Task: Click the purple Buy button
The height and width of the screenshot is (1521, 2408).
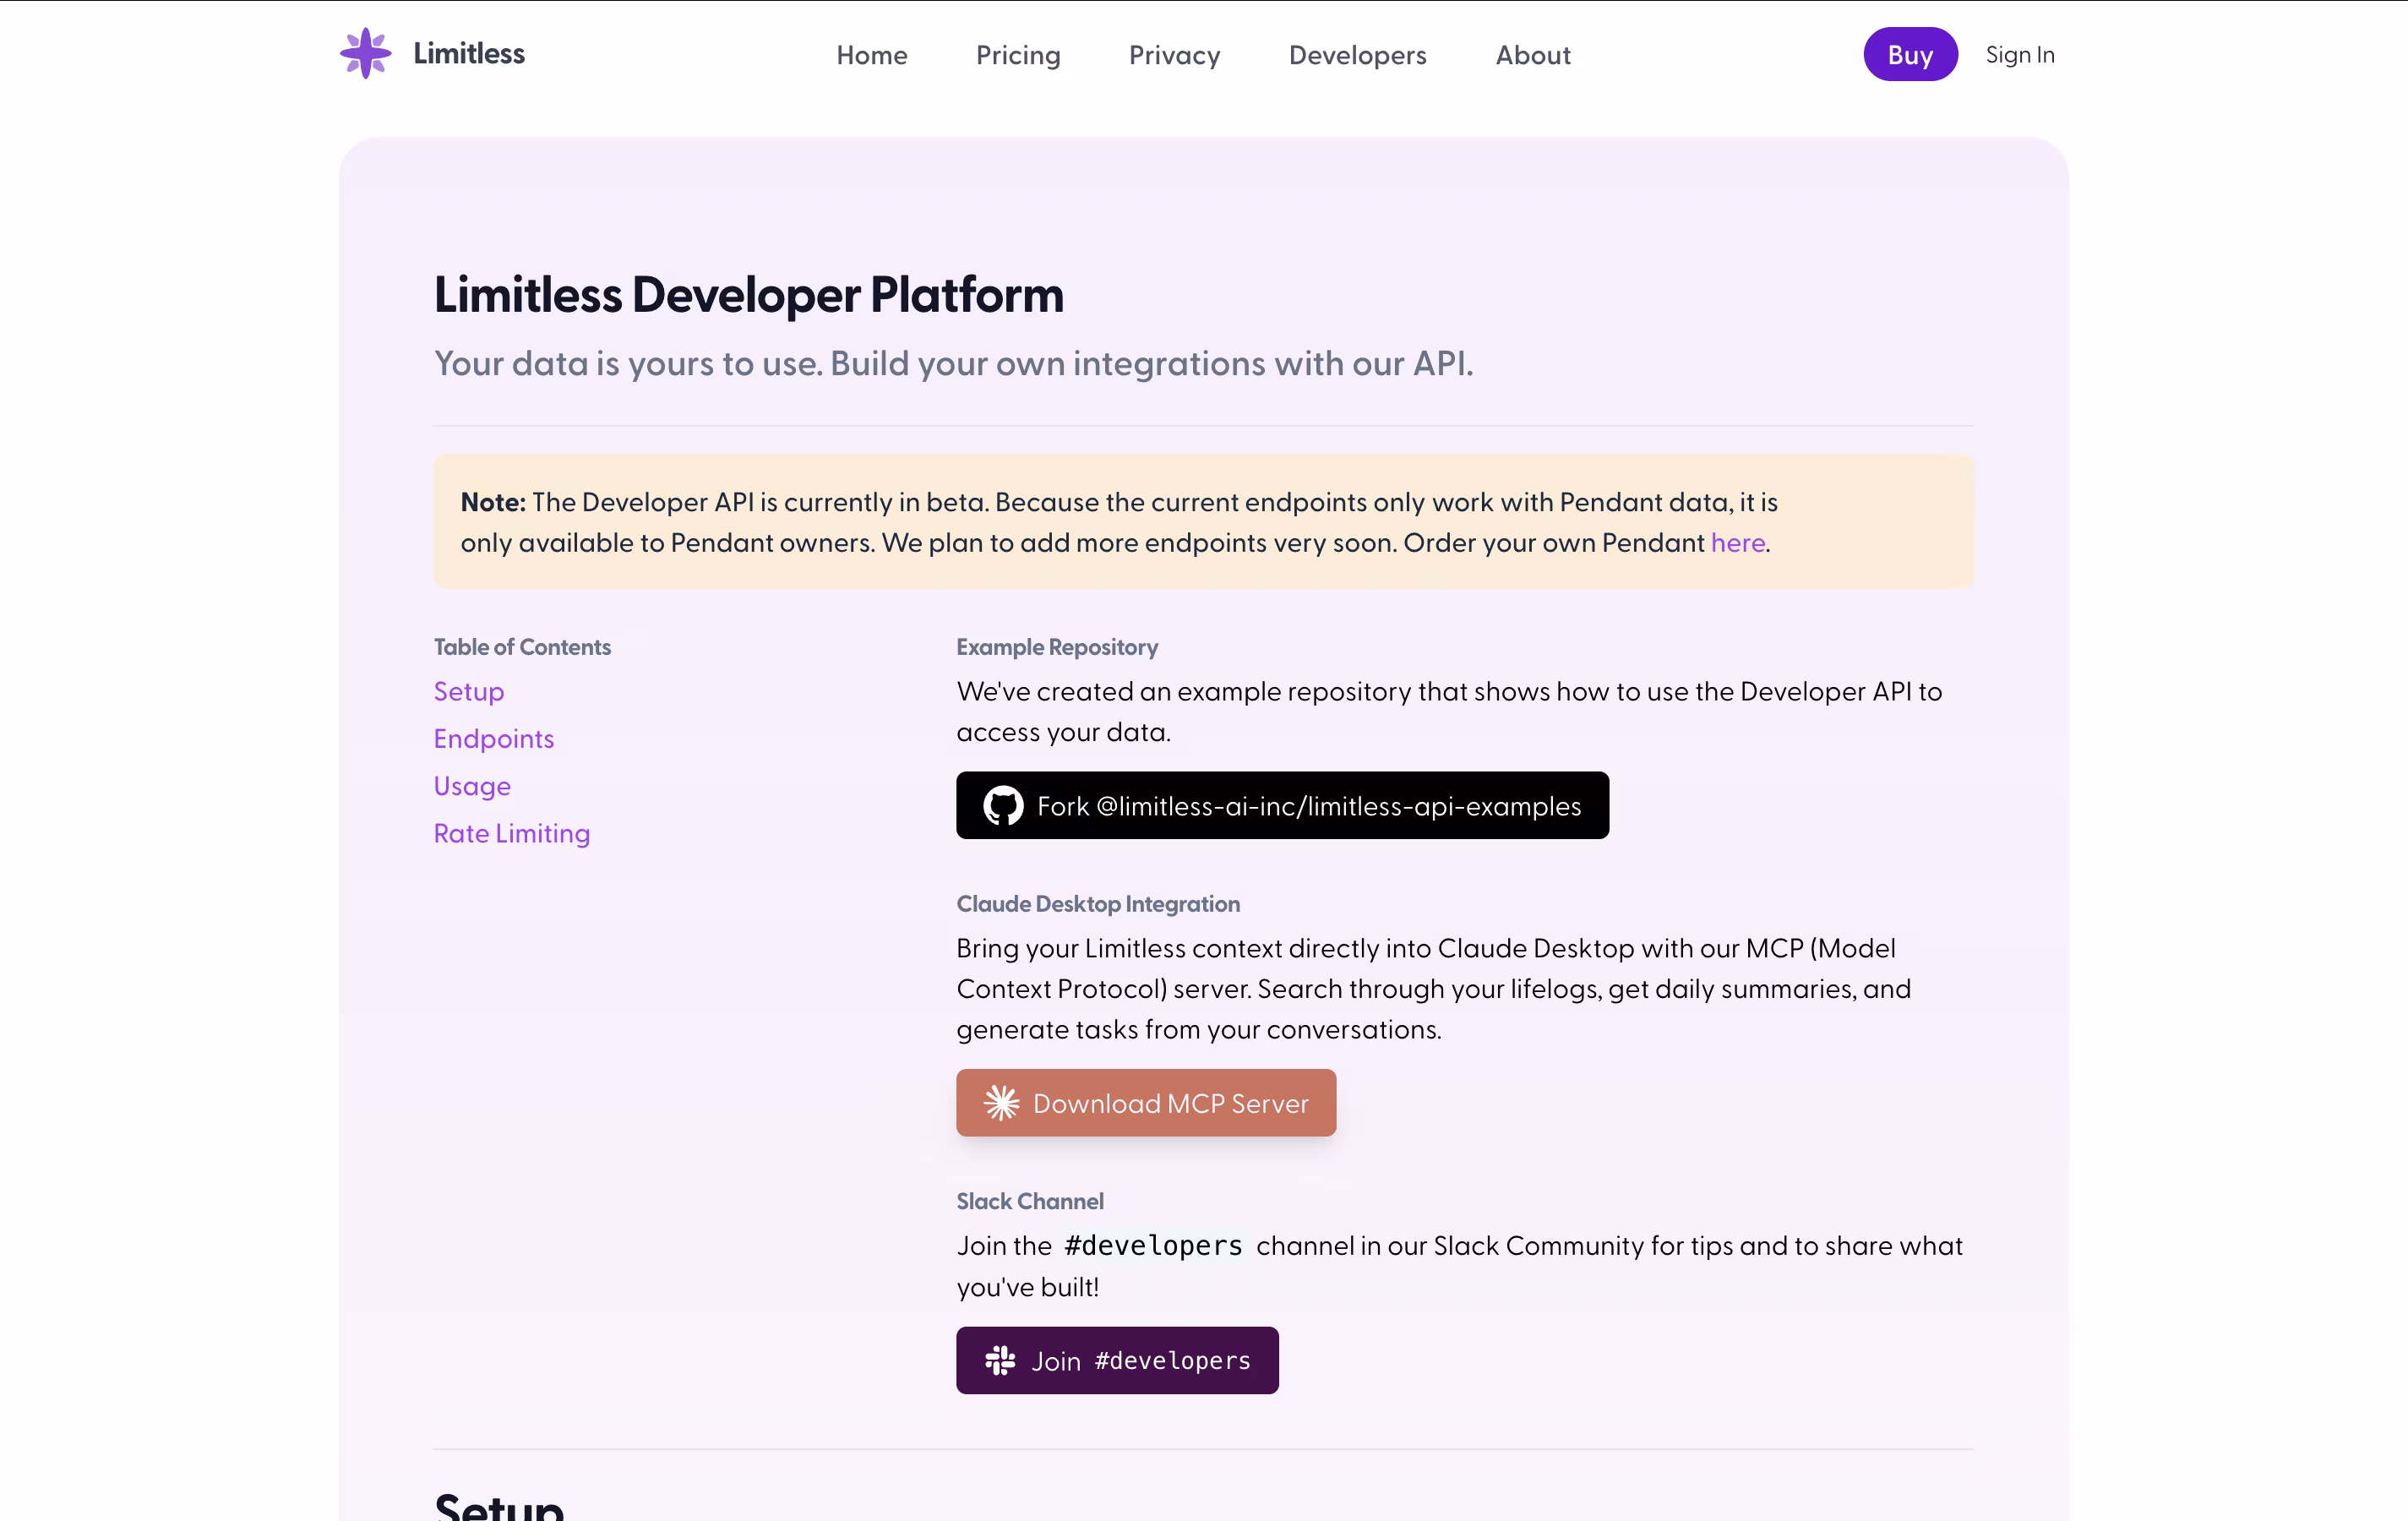Action: coord(1910,54)
